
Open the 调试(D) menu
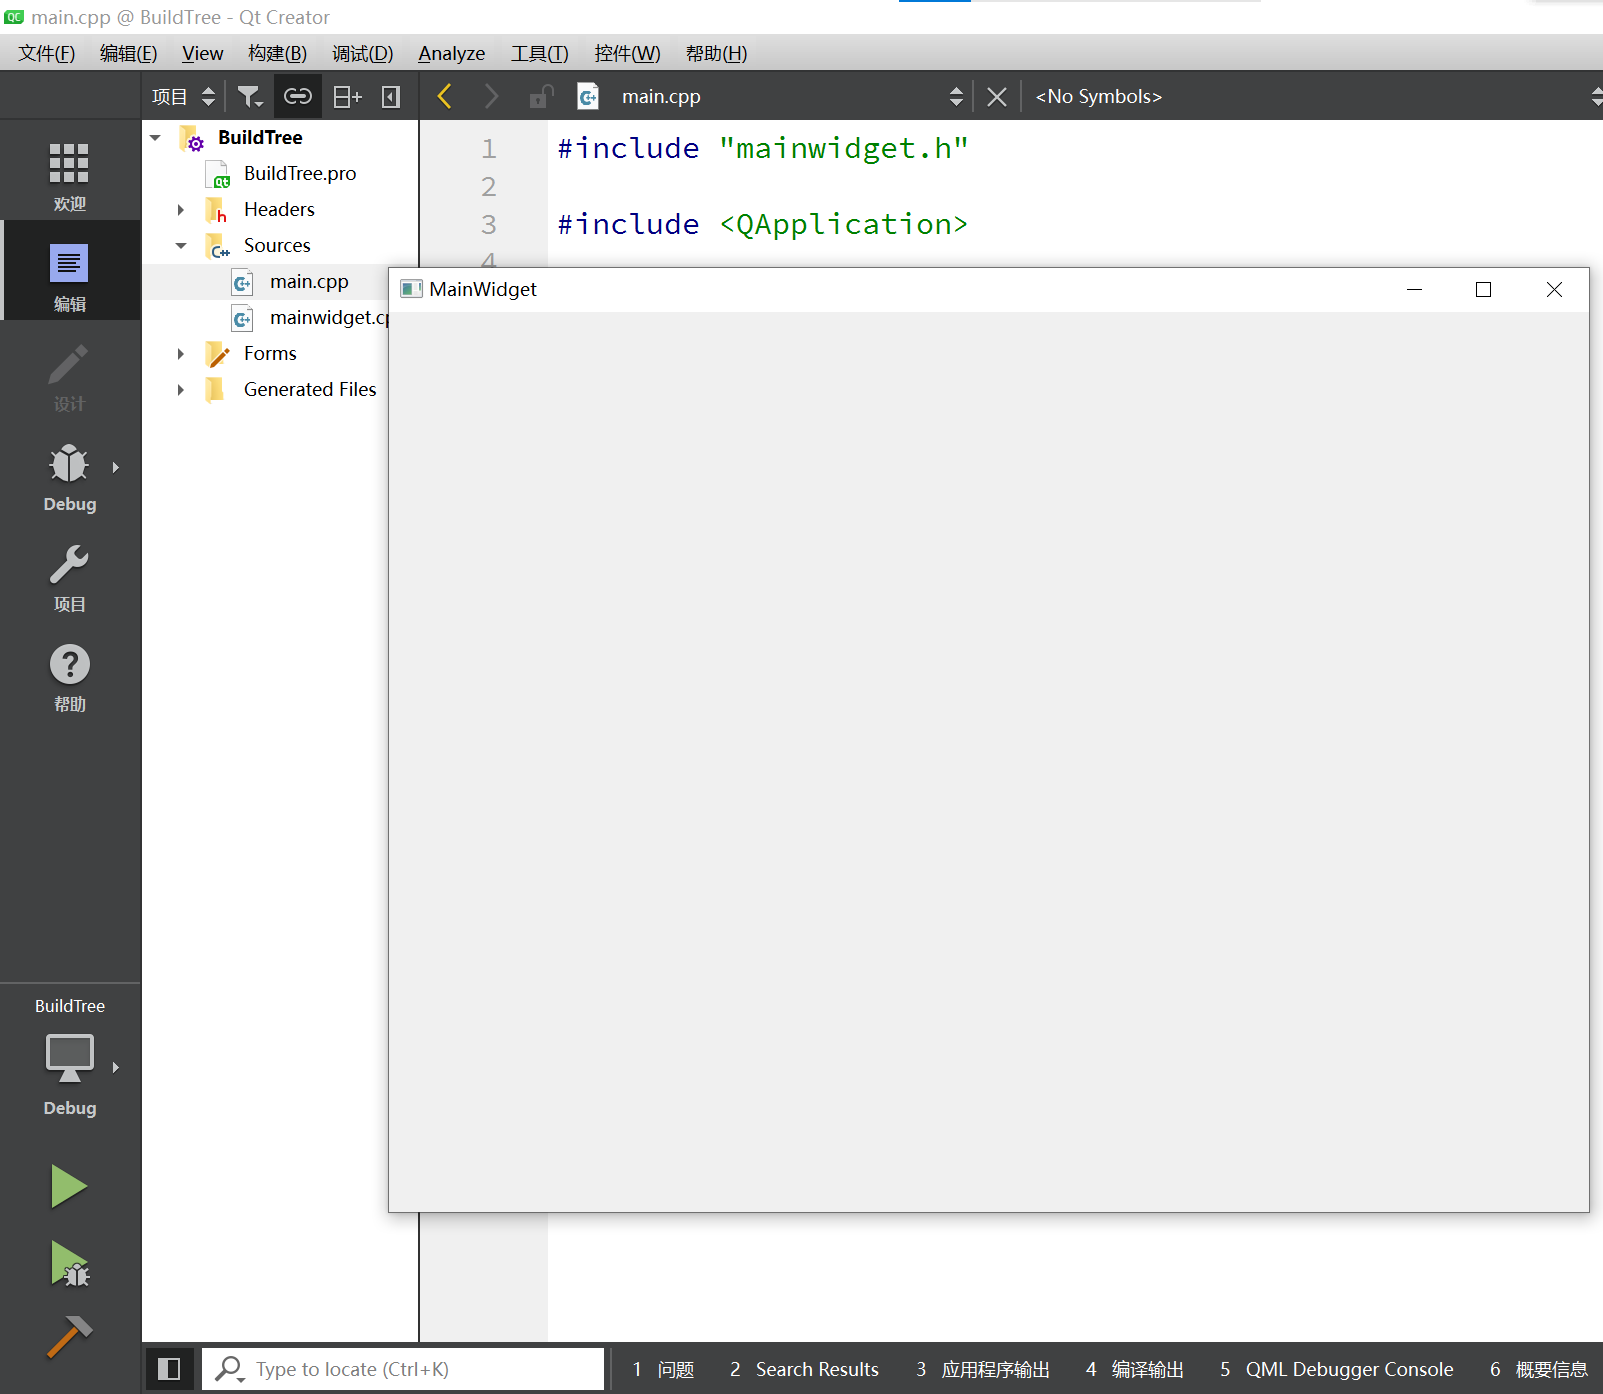(363, 53)
